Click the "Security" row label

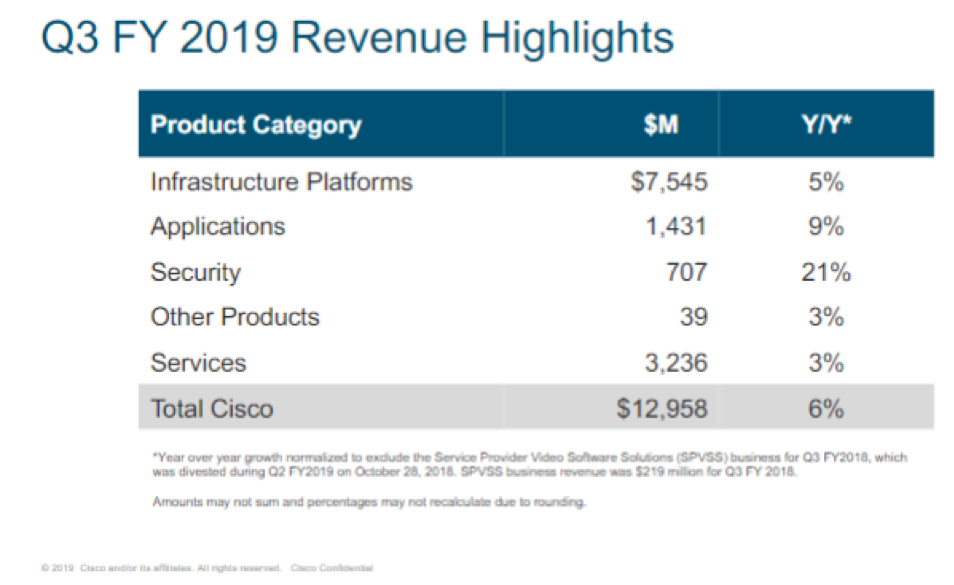[195, 272]
